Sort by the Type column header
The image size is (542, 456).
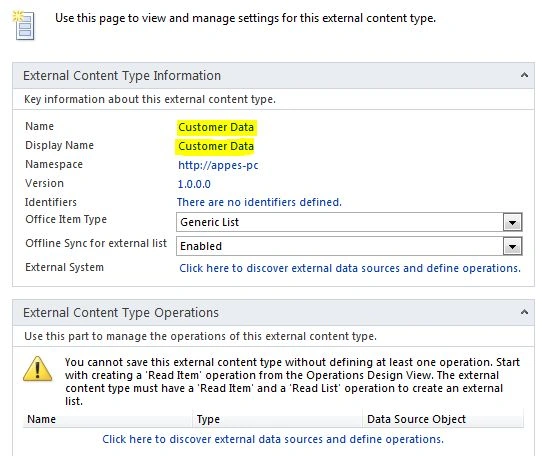(278, 419)
